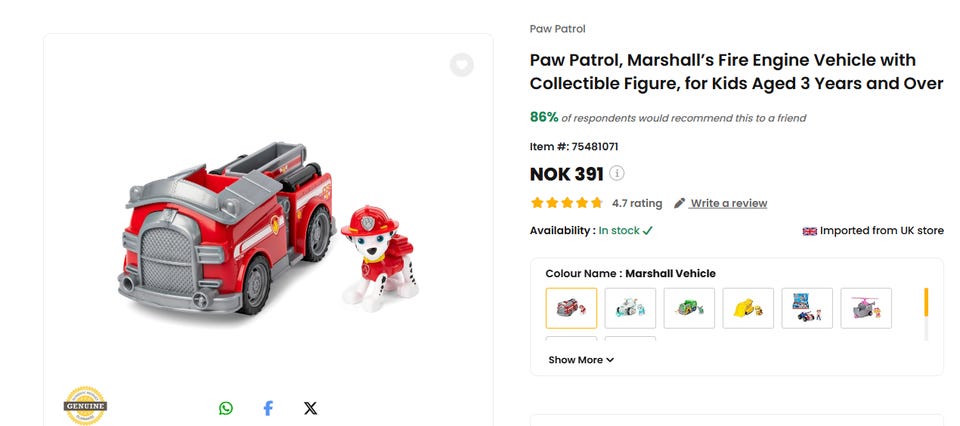Choose the green recycling truck colour option

(x=690, y=308)
